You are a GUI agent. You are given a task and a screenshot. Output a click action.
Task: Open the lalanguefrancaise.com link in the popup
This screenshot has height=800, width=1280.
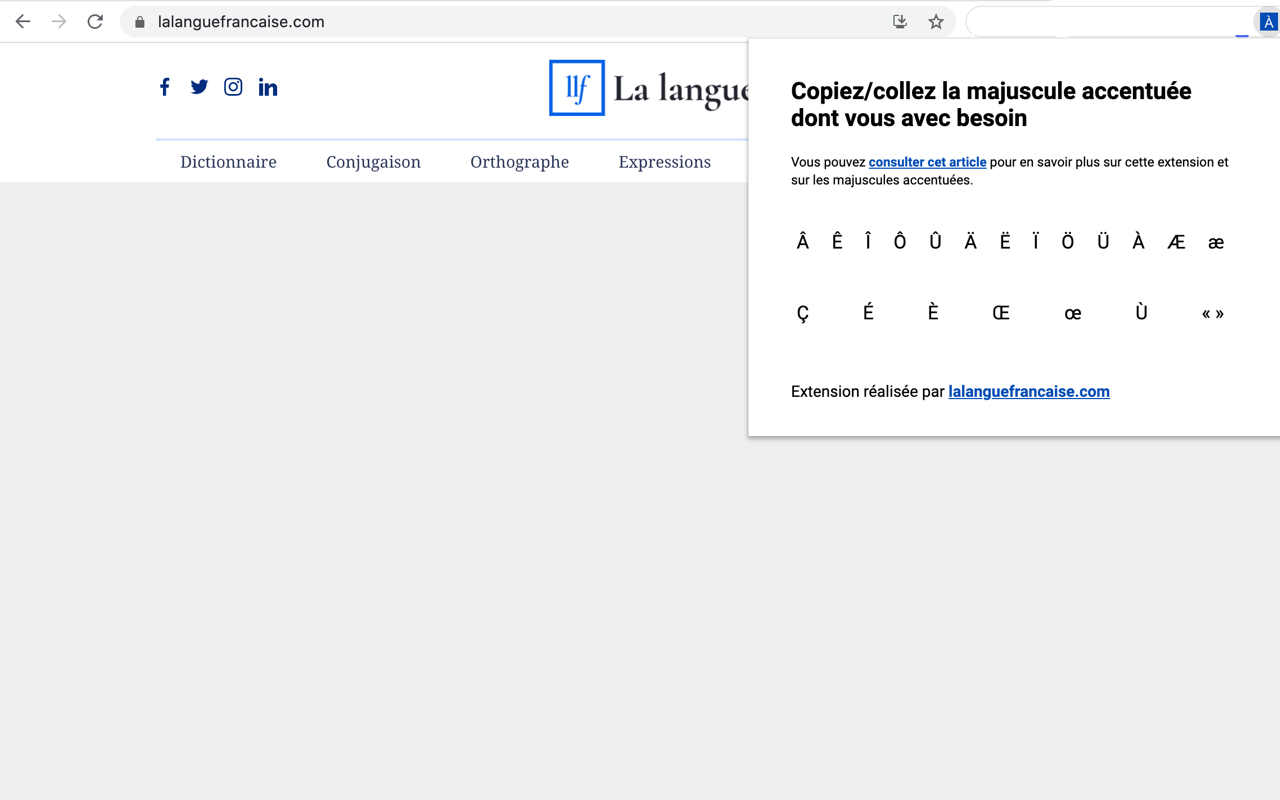[x=1029, y=391]
